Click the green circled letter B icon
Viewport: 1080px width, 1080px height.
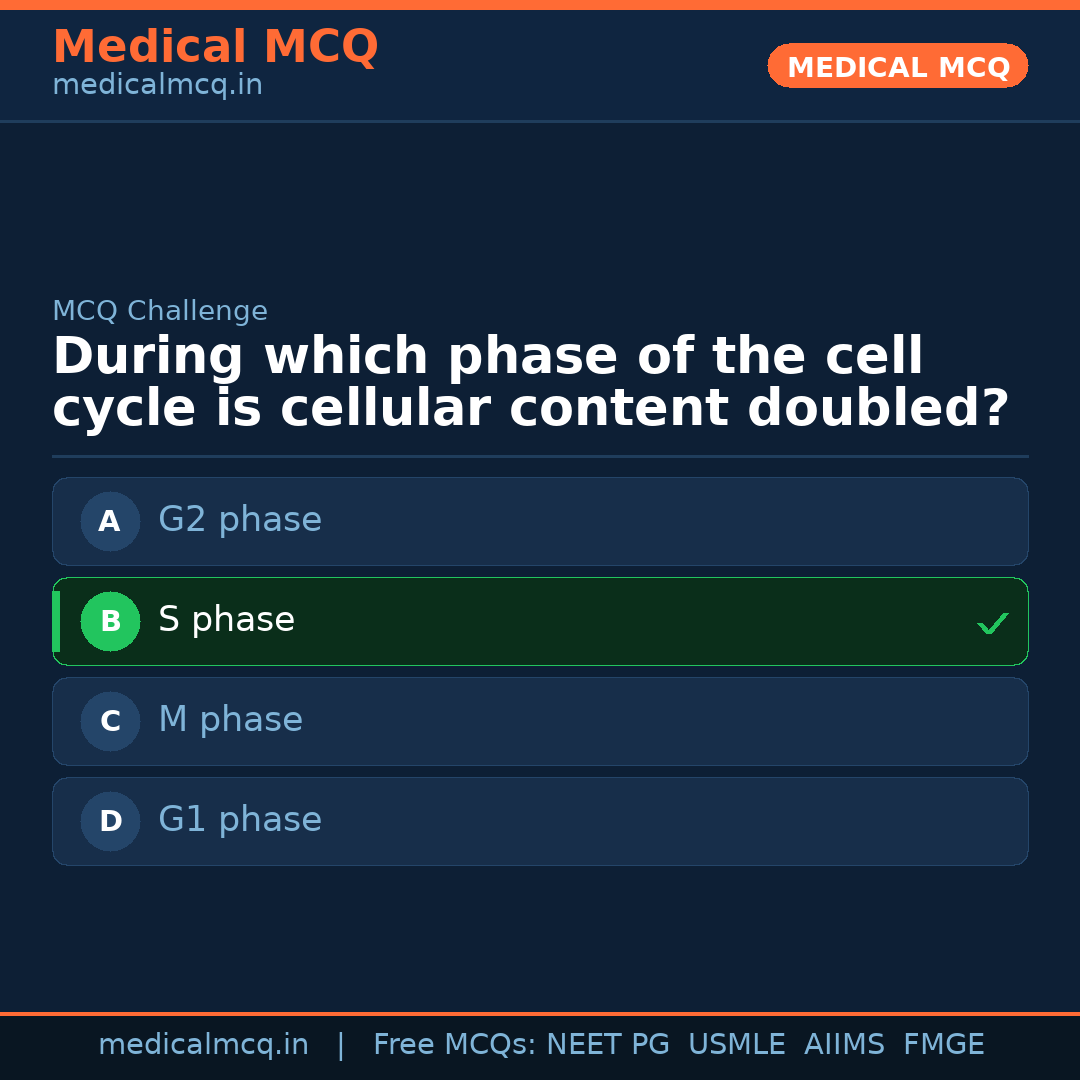point(110,621)
